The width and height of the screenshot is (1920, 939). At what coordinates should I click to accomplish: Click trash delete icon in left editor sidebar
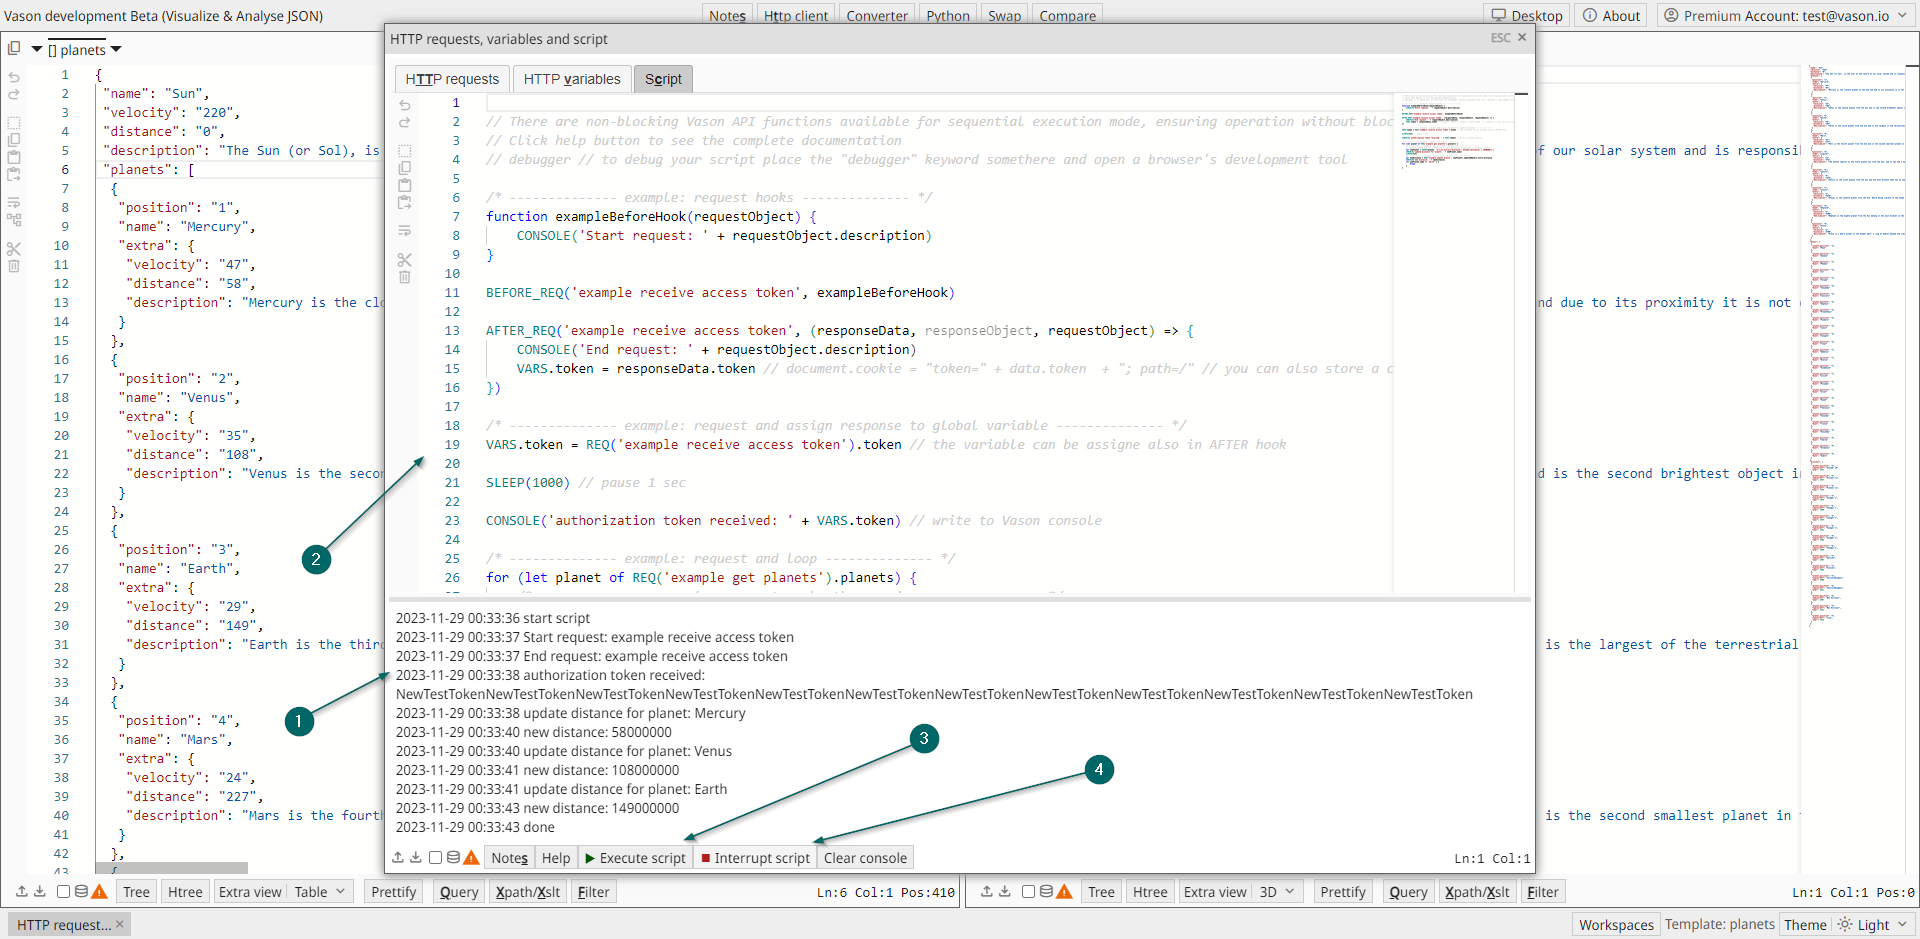coord(14,265)
